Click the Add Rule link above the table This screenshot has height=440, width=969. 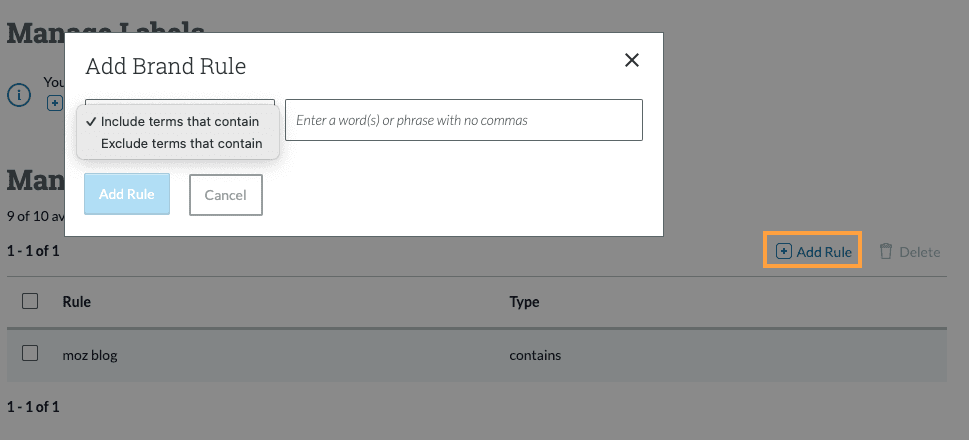point(824,252)
